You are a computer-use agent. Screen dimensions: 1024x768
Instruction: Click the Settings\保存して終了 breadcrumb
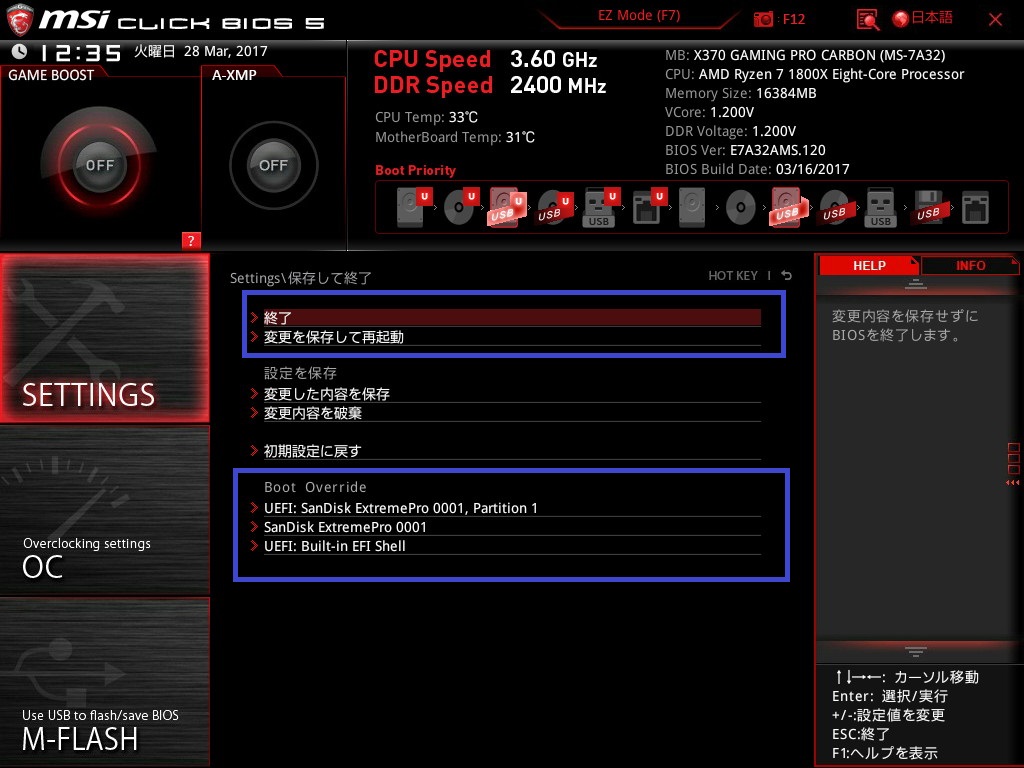pyautogui.click(x=300, y=278)
